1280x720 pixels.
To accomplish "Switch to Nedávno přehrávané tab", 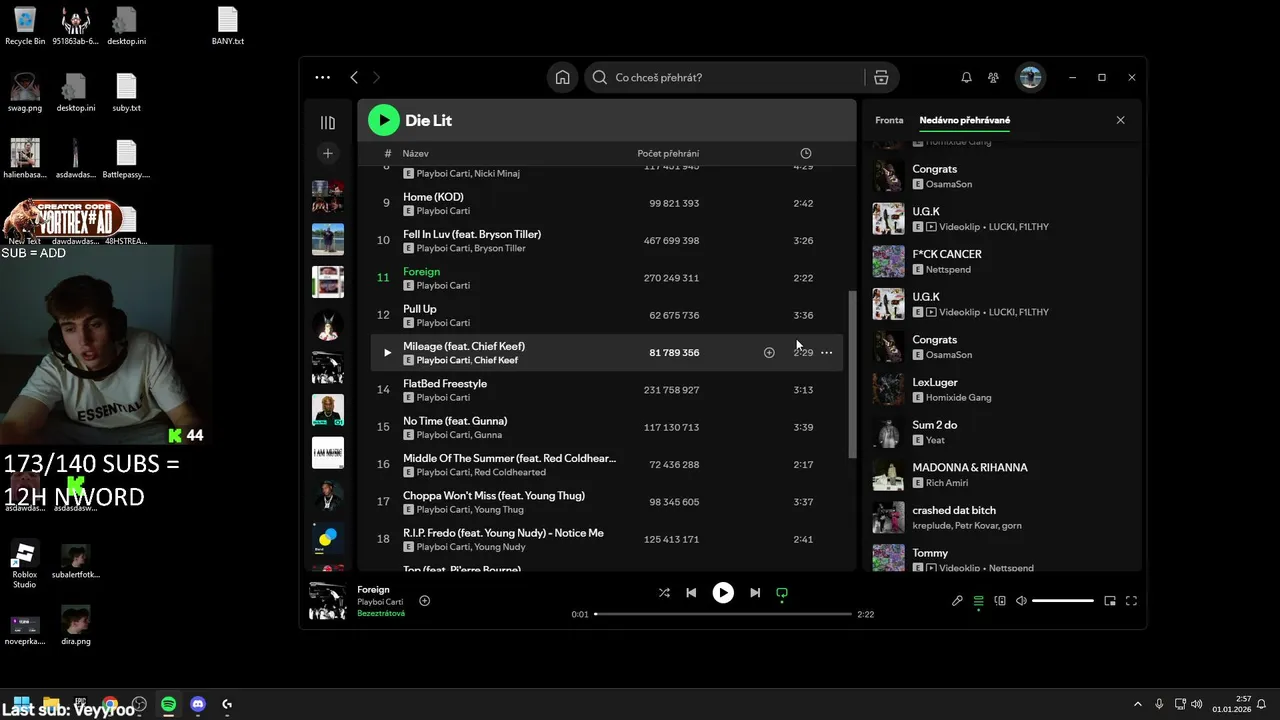I will pyautogui.click(x=965, y=120).
